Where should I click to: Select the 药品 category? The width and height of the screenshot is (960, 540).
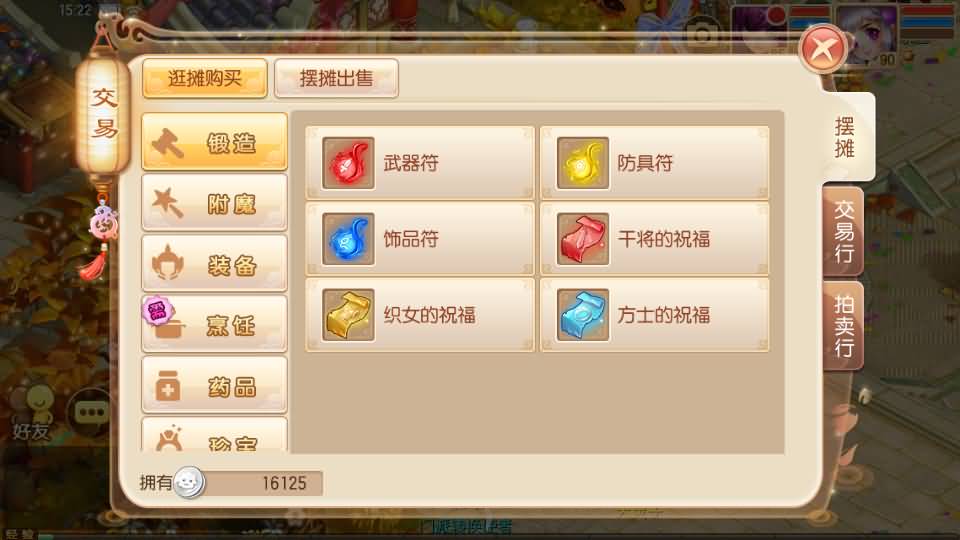click(214, 385)
